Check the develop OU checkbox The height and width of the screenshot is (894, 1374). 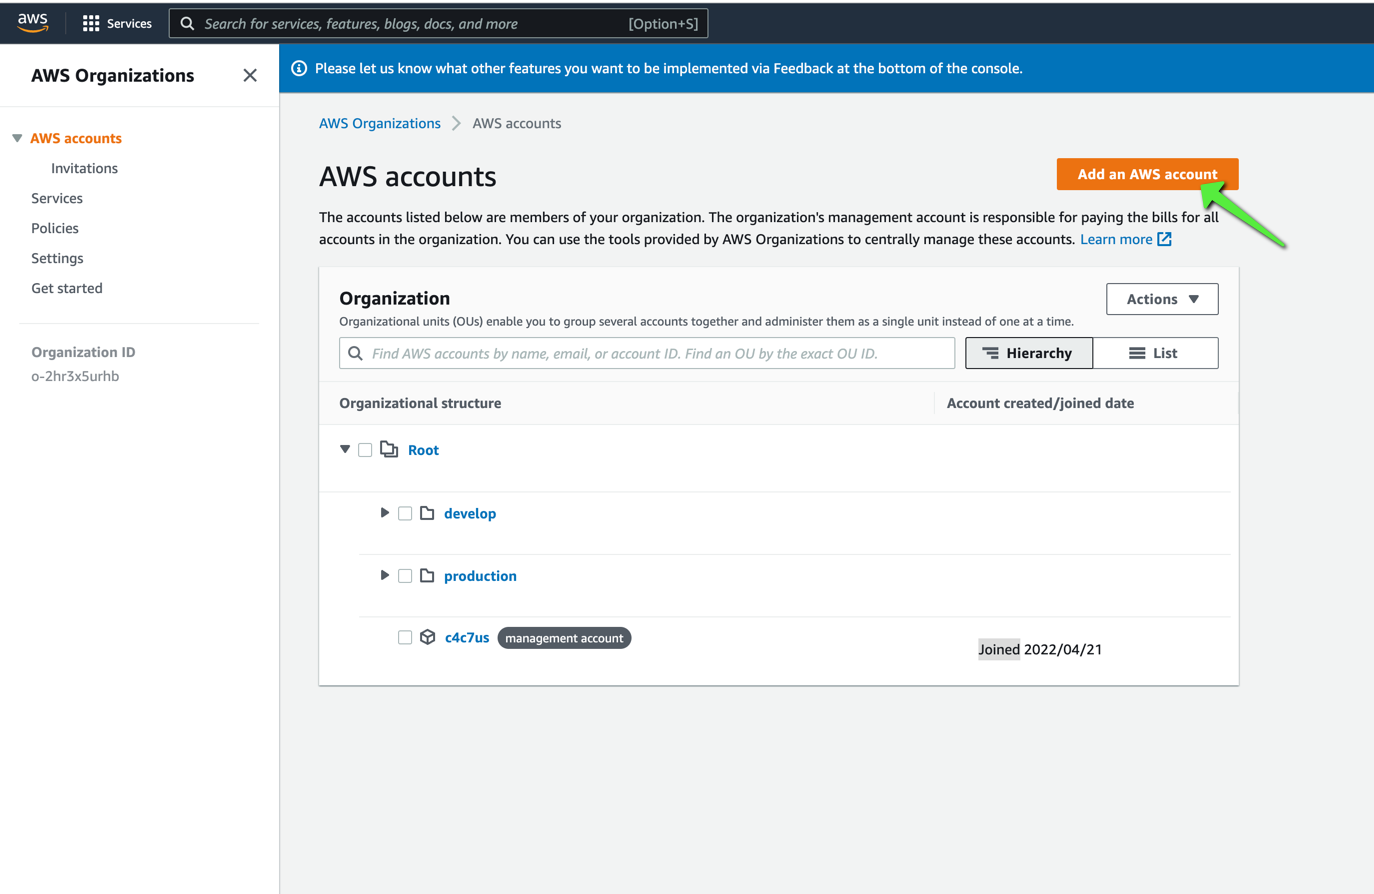(x=405, y=513)
